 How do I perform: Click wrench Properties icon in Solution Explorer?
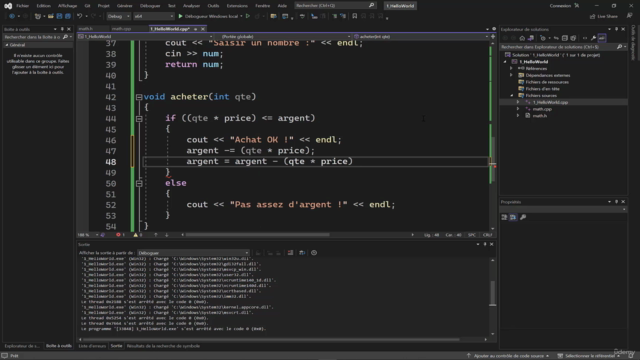coord(593,38)
